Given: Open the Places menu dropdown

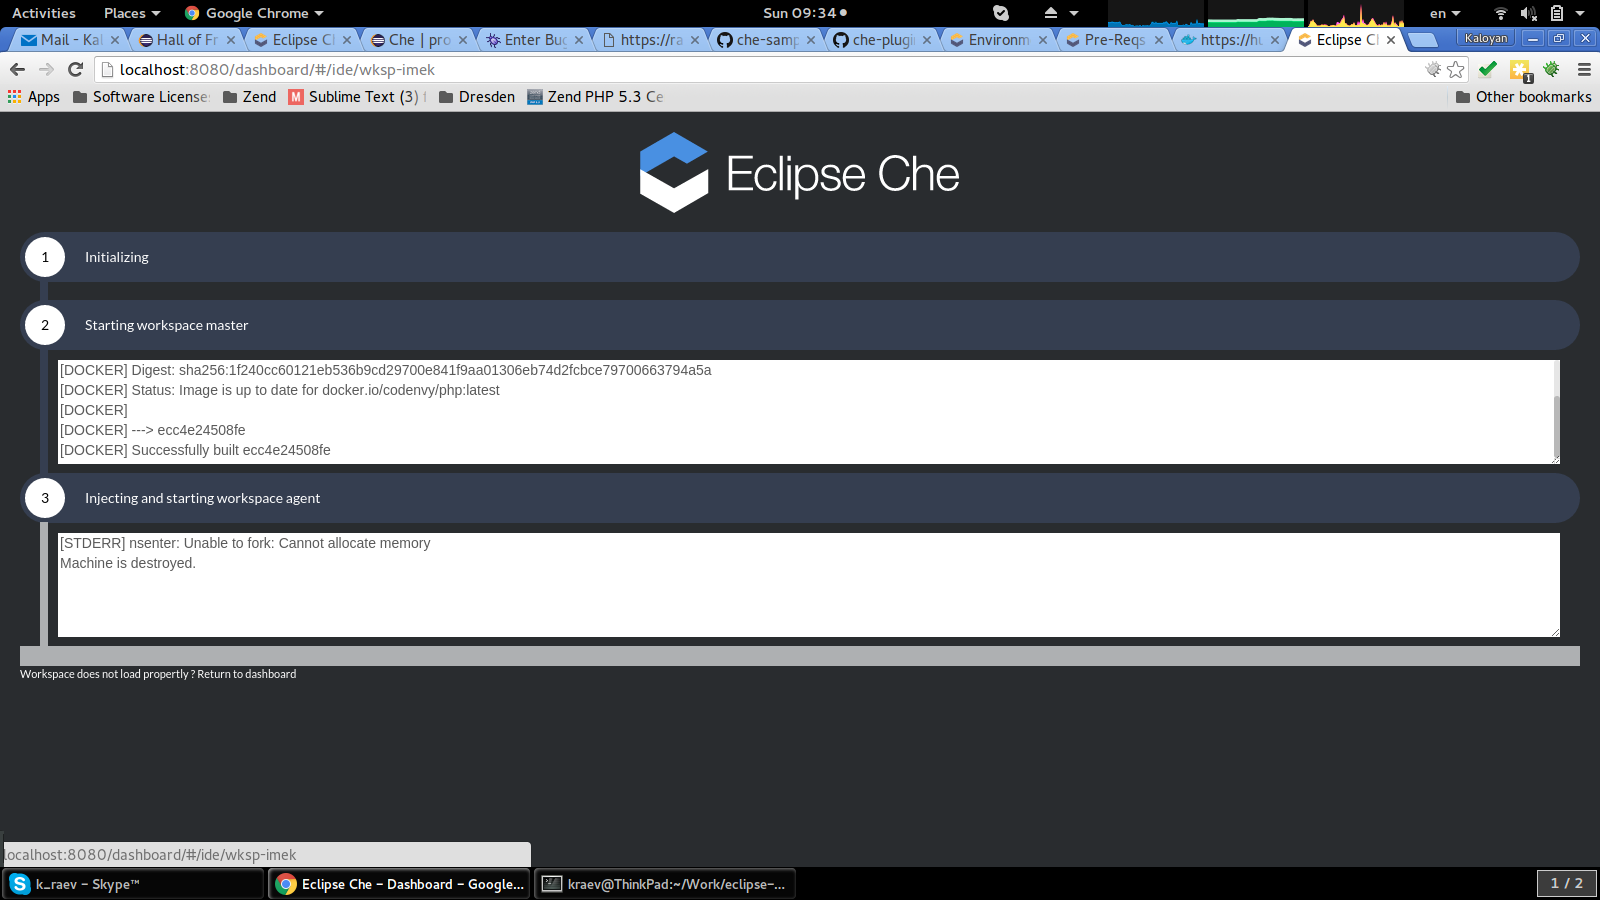Looking at the screenshot, I should tap(132, 13).
